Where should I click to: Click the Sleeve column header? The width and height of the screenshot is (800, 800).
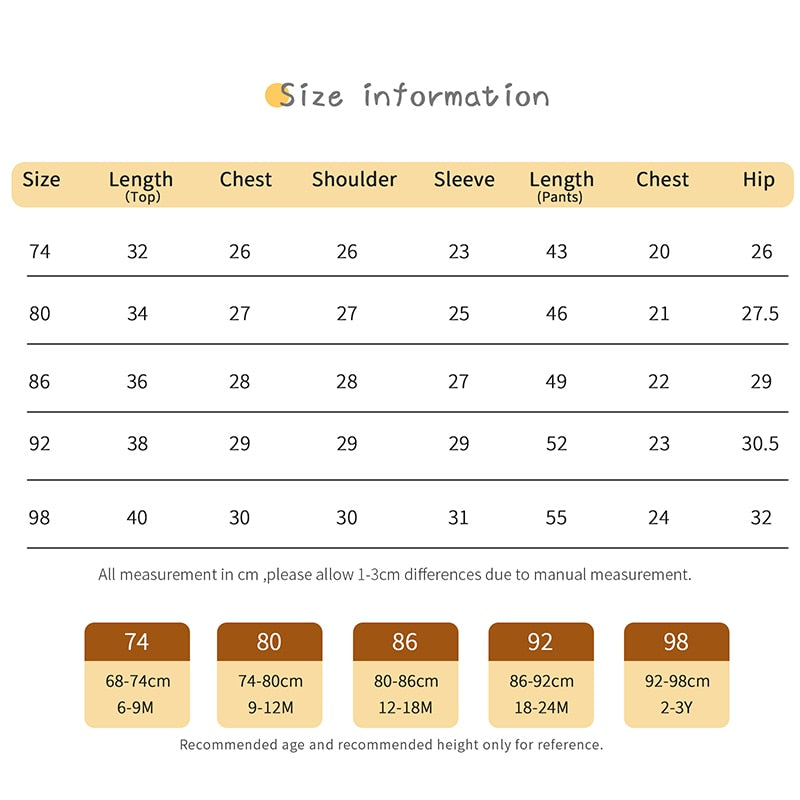pyautogui.click(x=464, y=180)
